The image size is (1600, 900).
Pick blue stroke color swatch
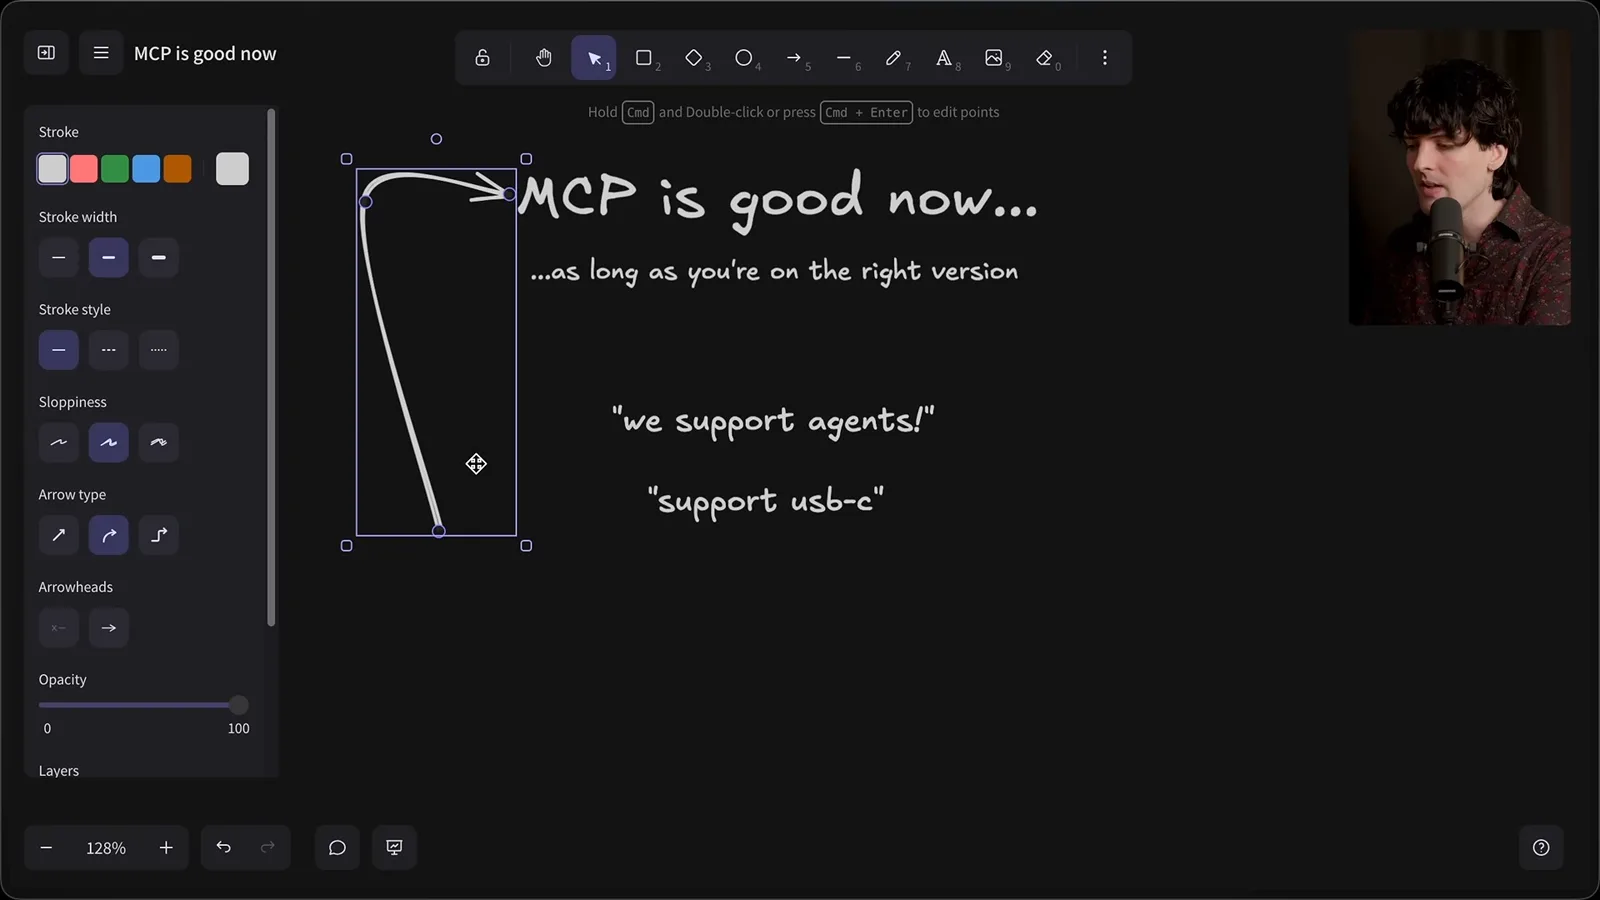[146, 169]
